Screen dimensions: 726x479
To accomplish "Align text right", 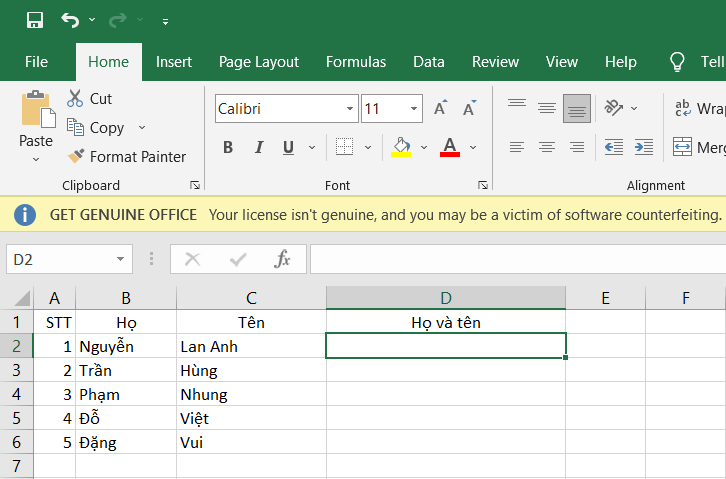I will point(577,147).
